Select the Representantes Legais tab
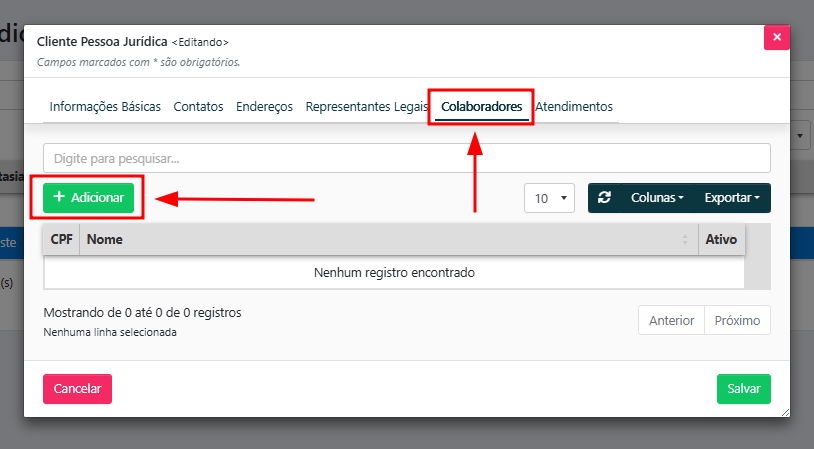Viewport: 814px width, 449px height. 365,106
